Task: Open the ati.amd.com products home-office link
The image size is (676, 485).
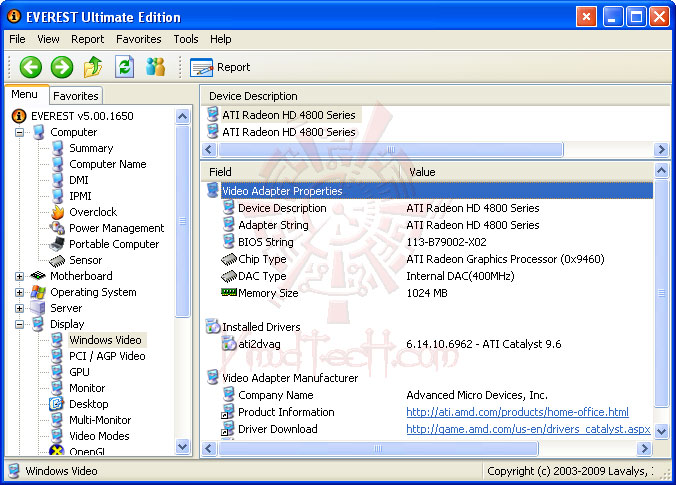Action: (x=517, y=412)
